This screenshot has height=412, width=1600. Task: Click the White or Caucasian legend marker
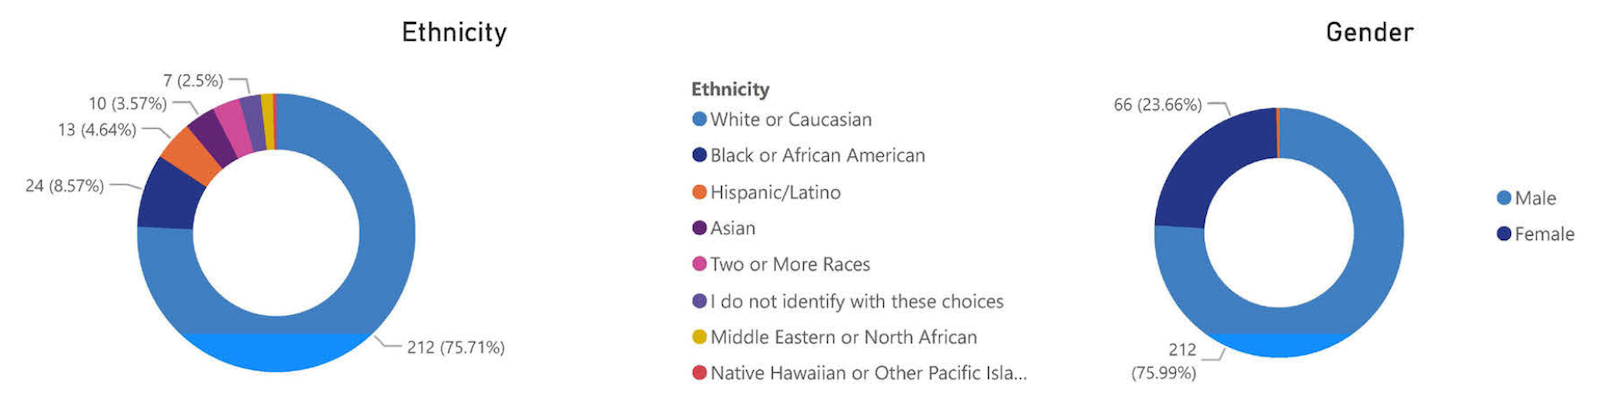coord(699,119)
